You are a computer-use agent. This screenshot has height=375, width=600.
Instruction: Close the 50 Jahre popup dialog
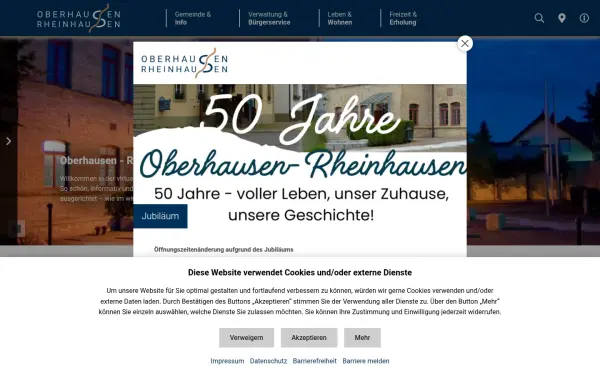[465, 44]
